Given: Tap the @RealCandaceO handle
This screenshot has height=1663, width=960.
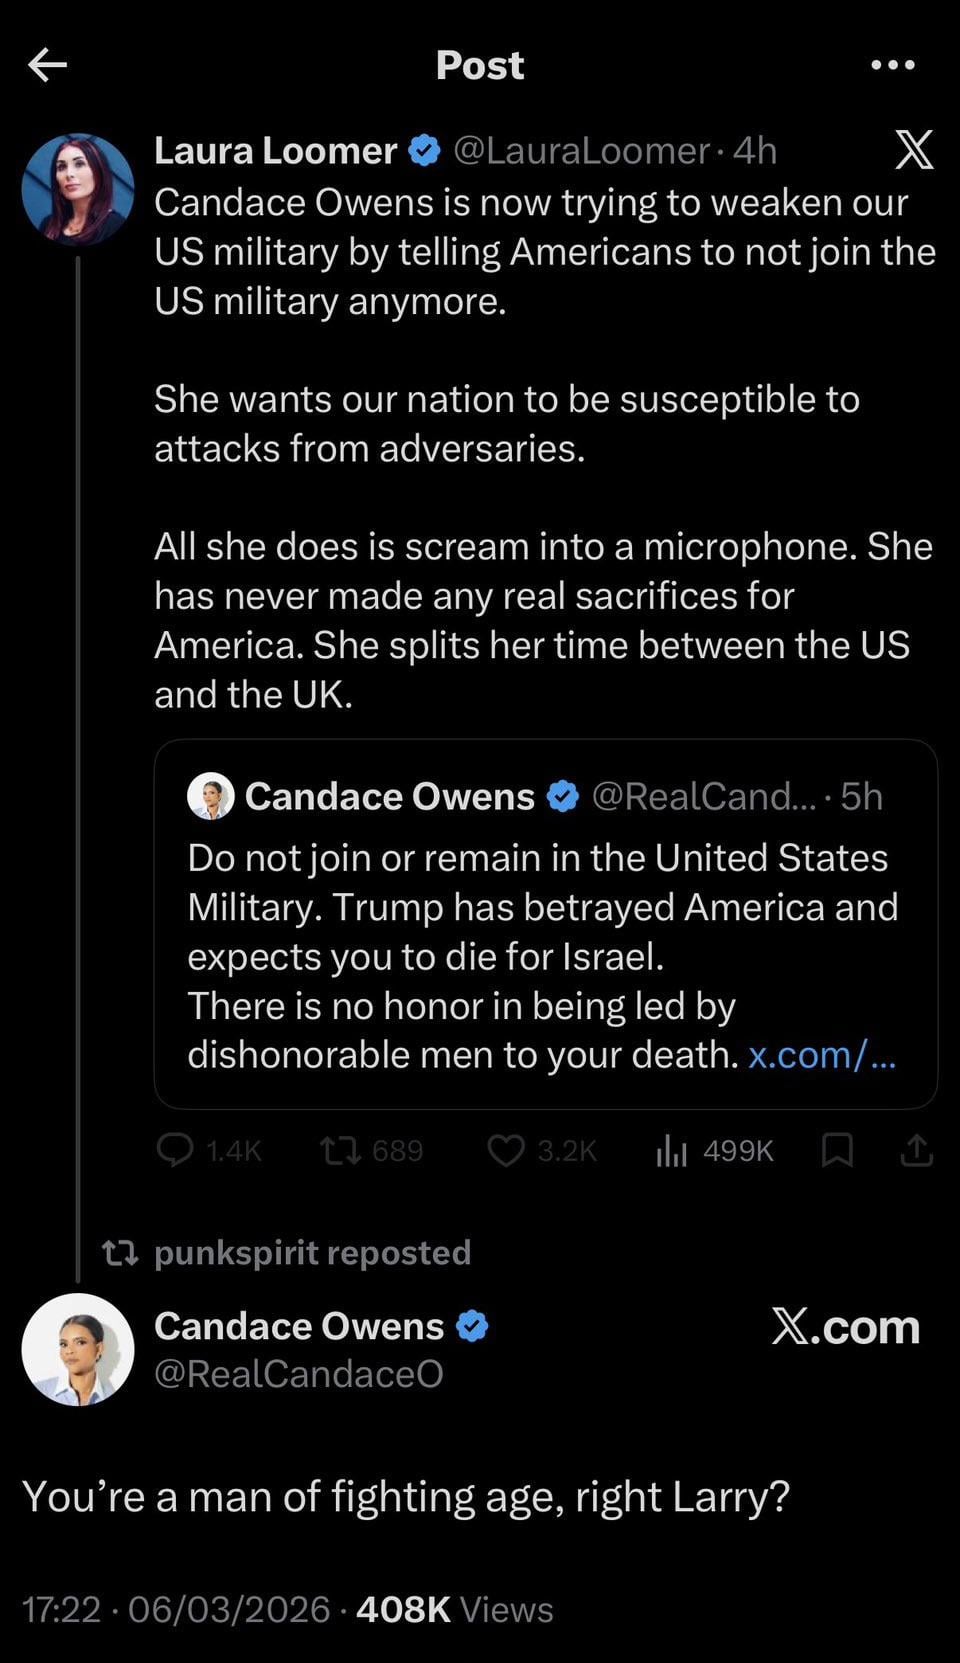Looking at the screenshot, I should pyautogui.click(x=299, y=1374).
